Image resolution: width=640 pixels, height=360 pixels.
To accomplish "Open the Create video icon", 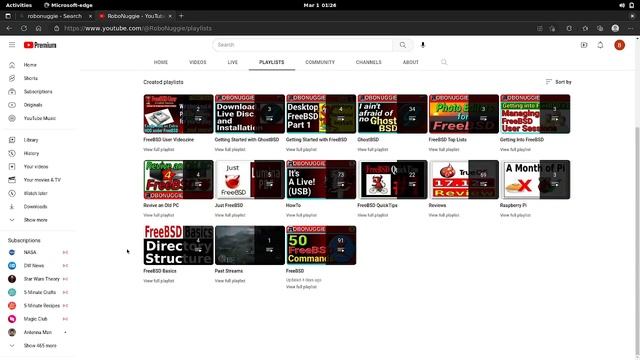I will 584,45.
